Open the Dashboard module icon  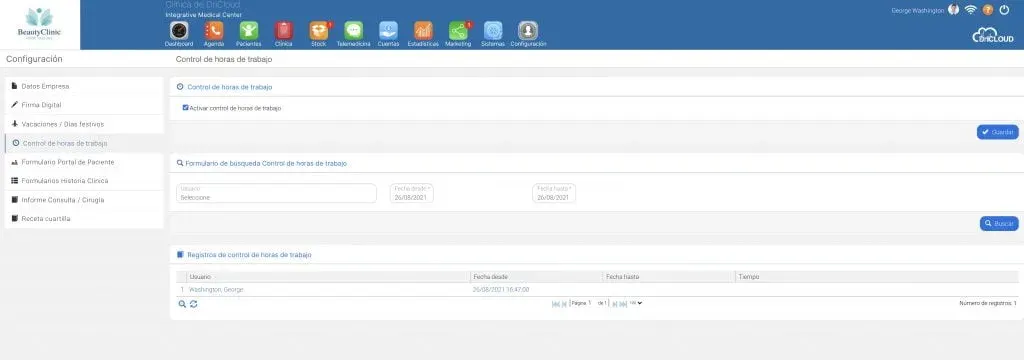[x=179, y=31]
